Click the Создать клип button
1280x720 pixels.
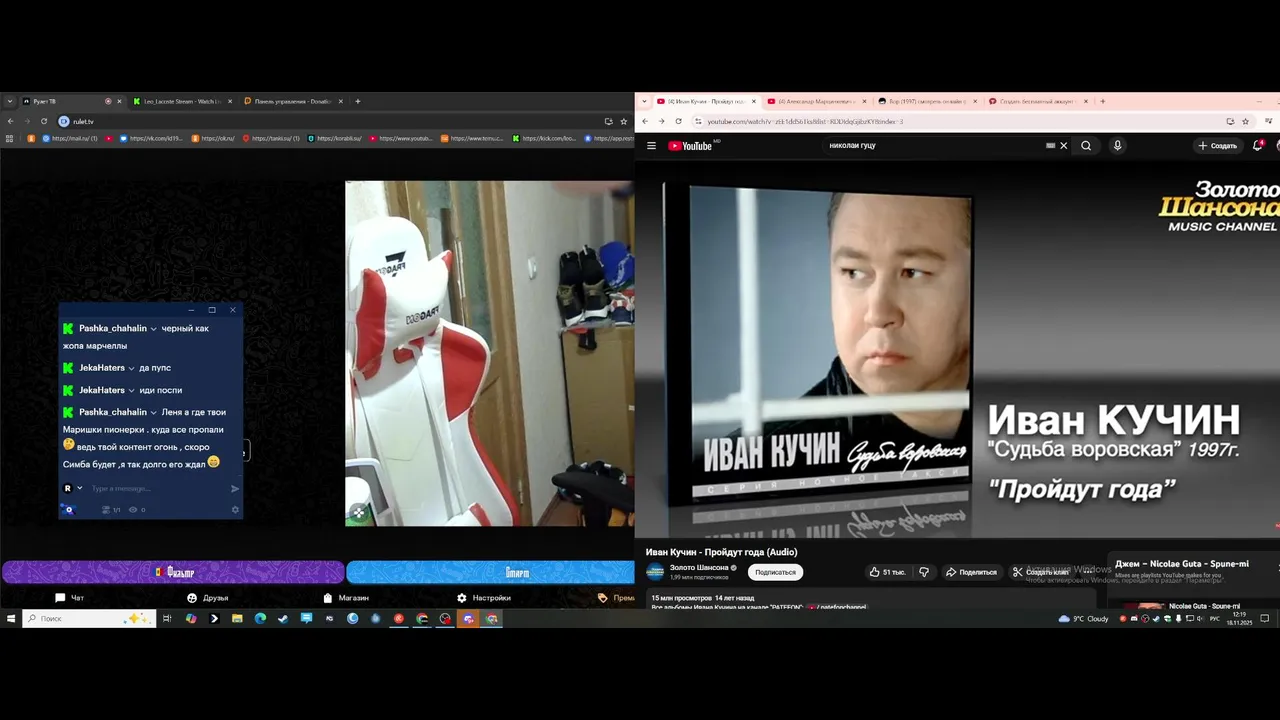pyautogui.click(x=1041, y=572)
